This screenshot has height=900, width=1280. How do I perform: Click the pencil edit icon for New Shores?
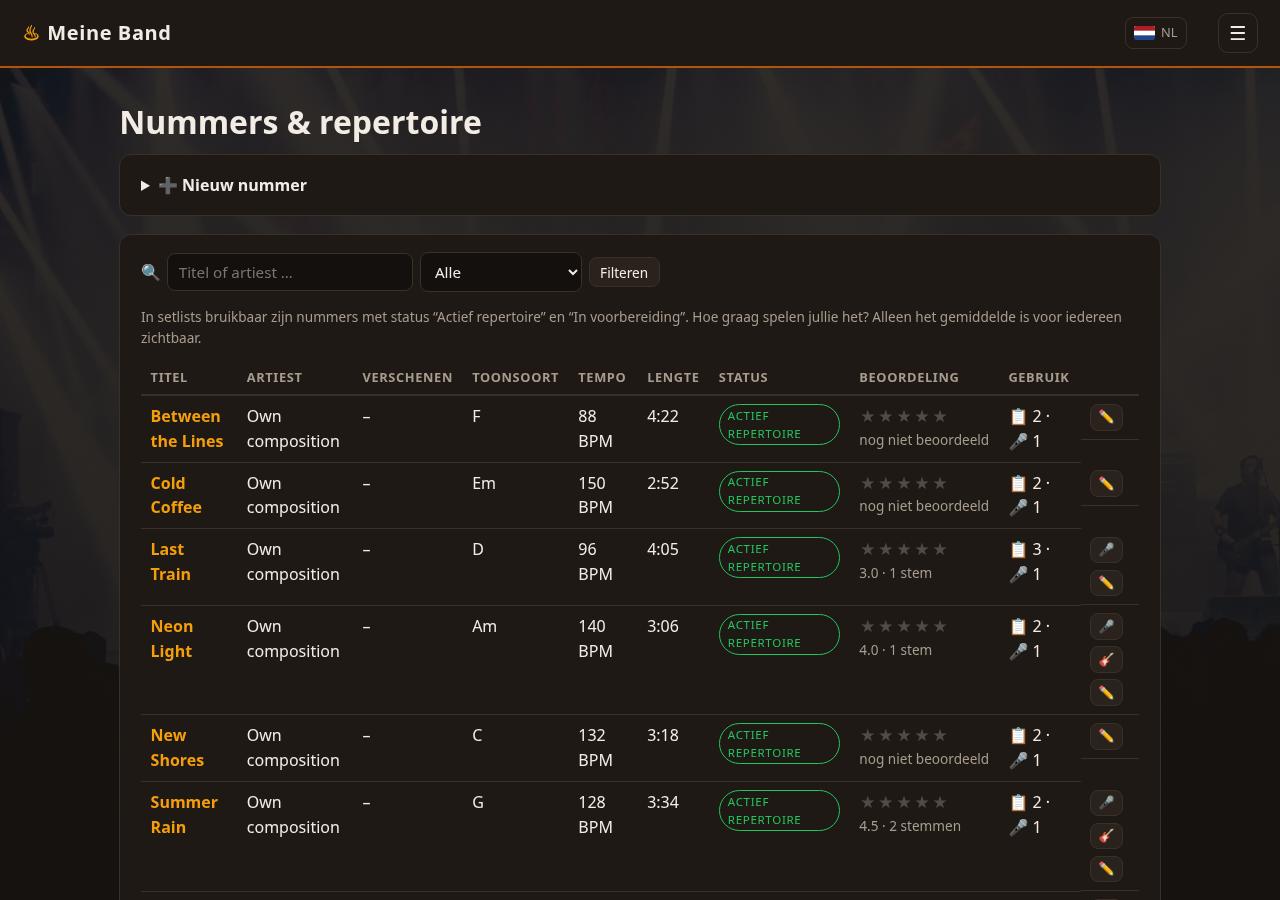pos(1106,736)
